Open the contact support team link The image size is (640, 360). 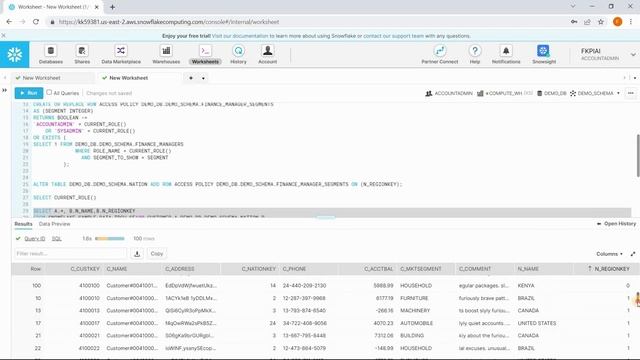(x=393, y=36)
